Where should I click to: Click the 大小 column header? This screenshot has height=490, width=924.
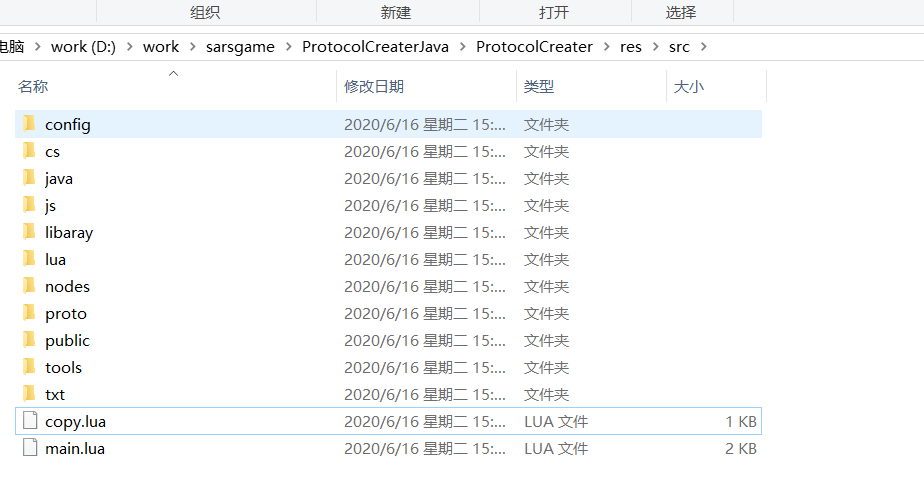(688, 87)
